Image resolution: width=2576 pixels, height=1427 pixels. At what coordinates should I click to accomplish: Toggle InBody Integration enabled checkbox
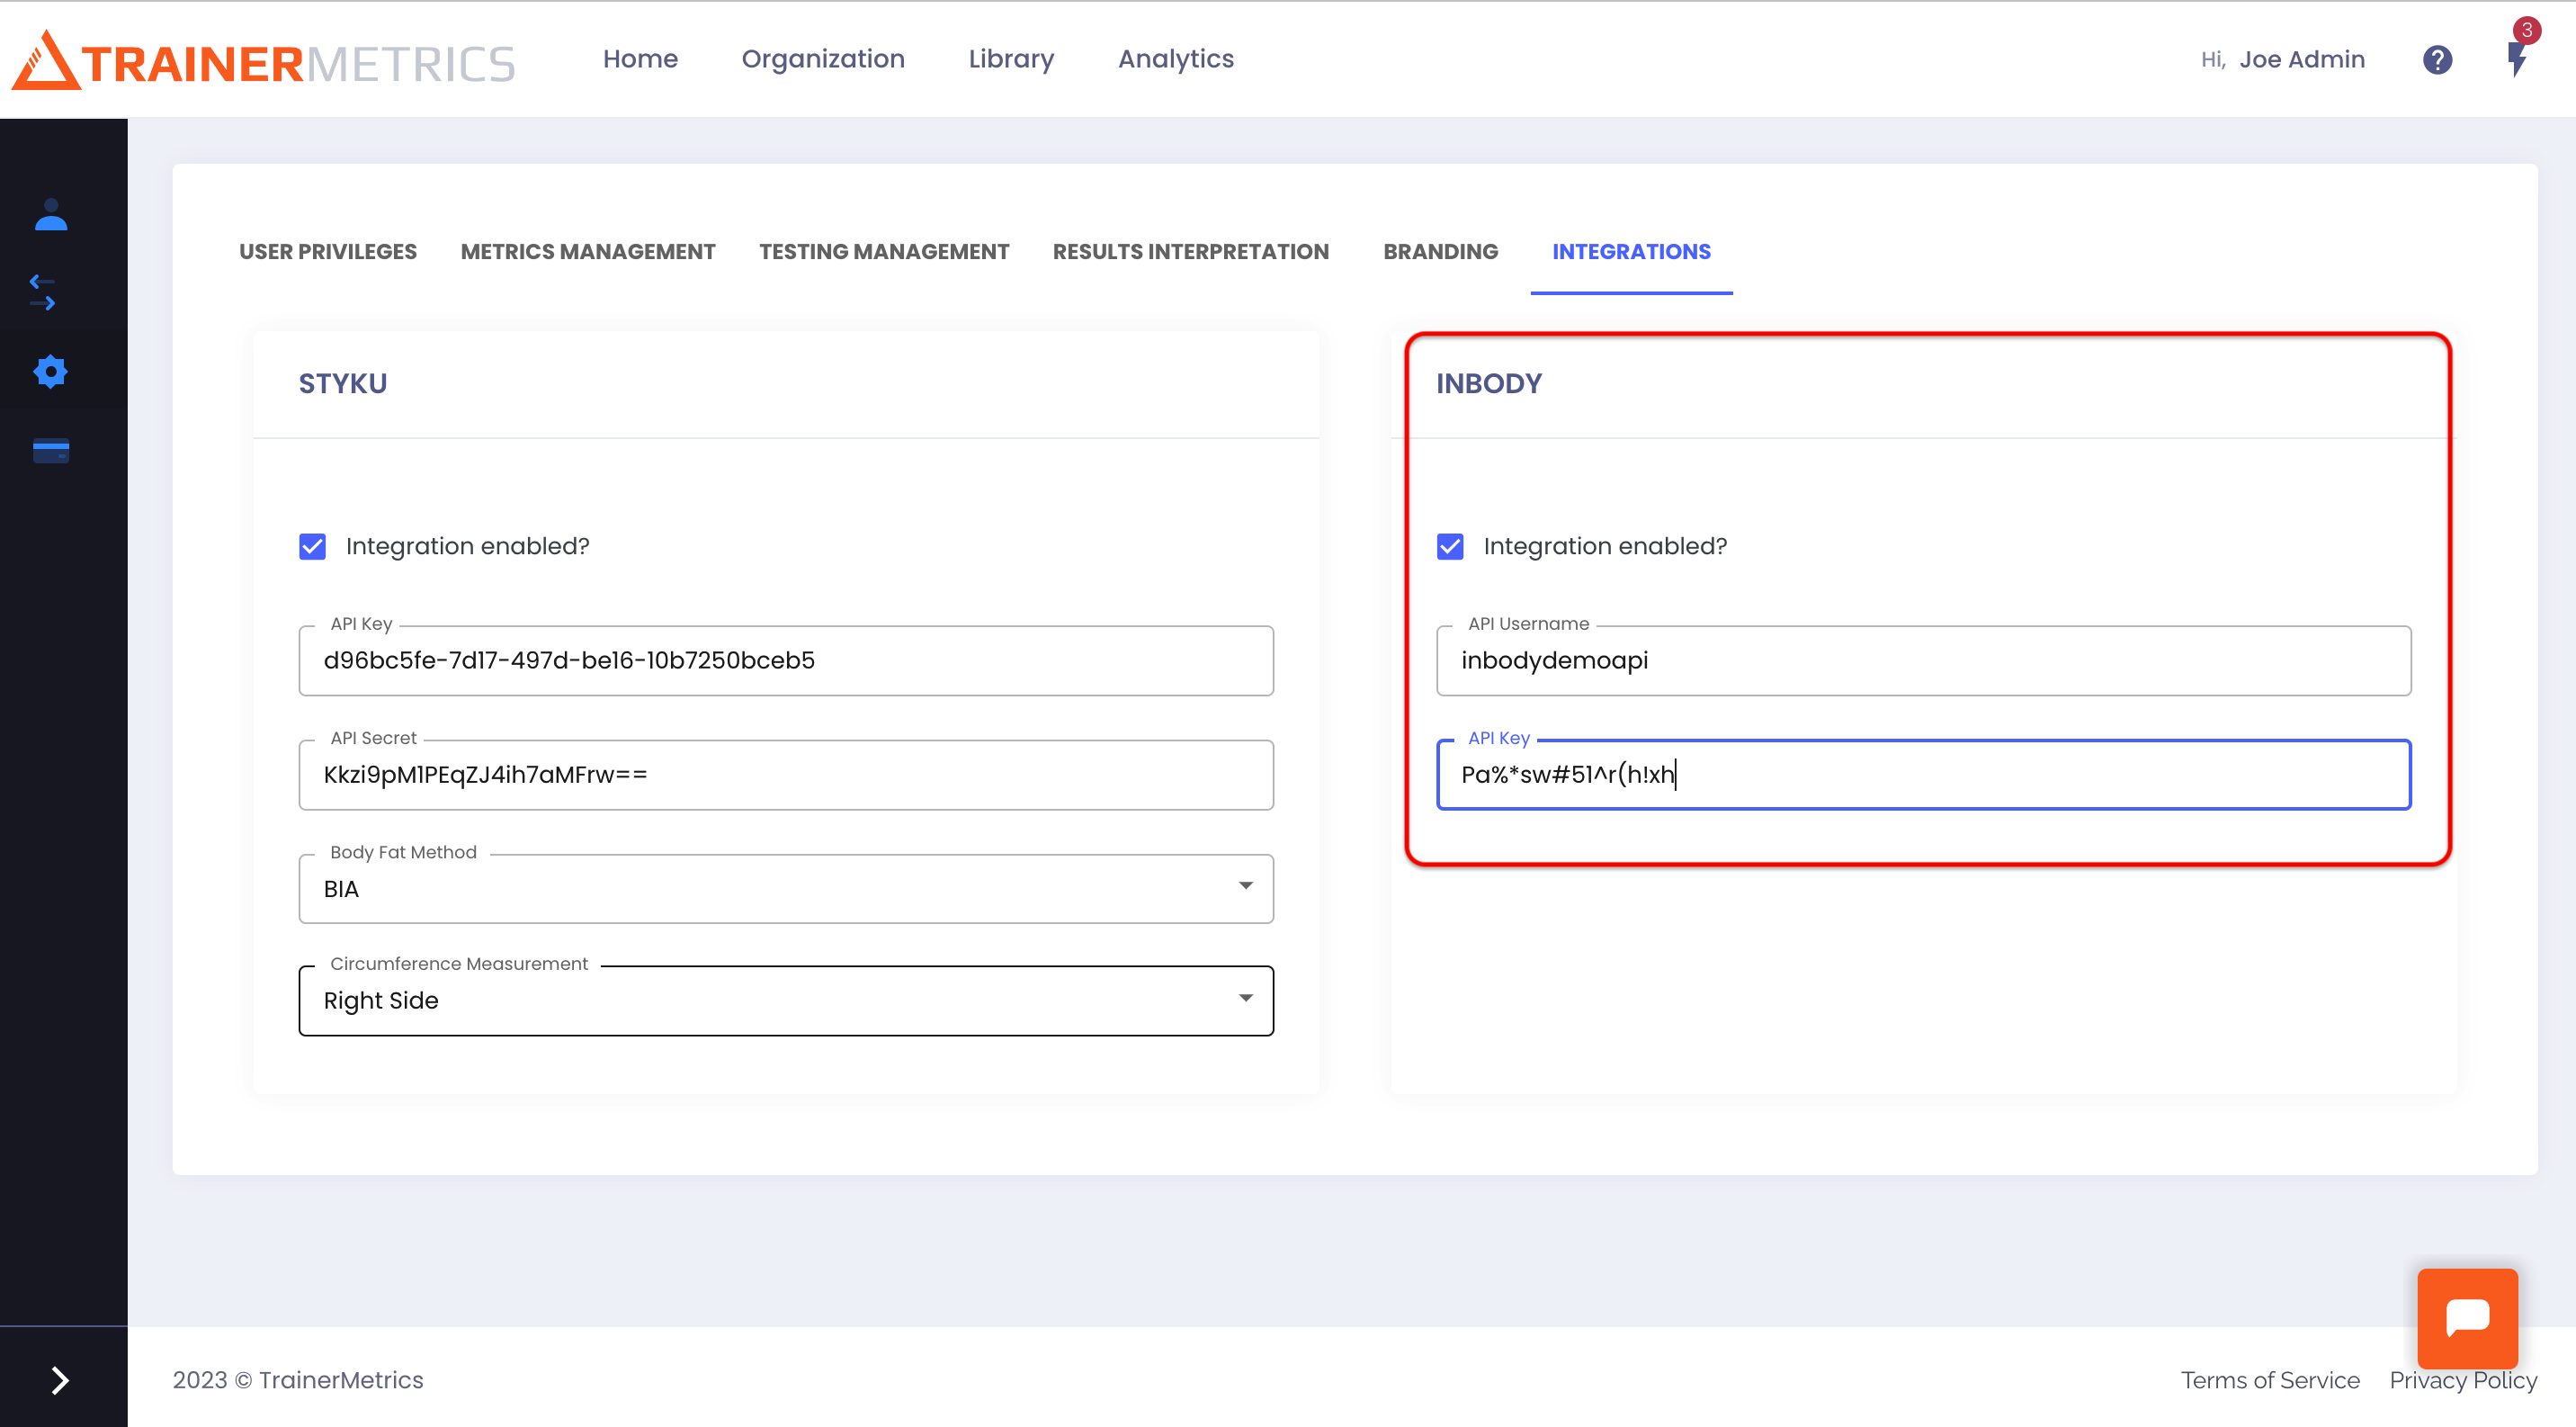[1450, 546]
